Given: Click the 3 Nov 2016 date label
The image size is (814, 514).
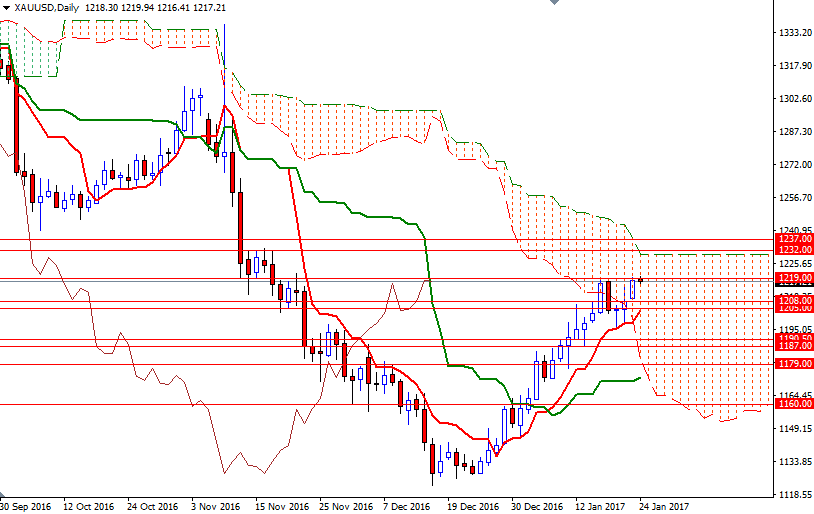Looking at the screenshot, I should tap(217, 506).
